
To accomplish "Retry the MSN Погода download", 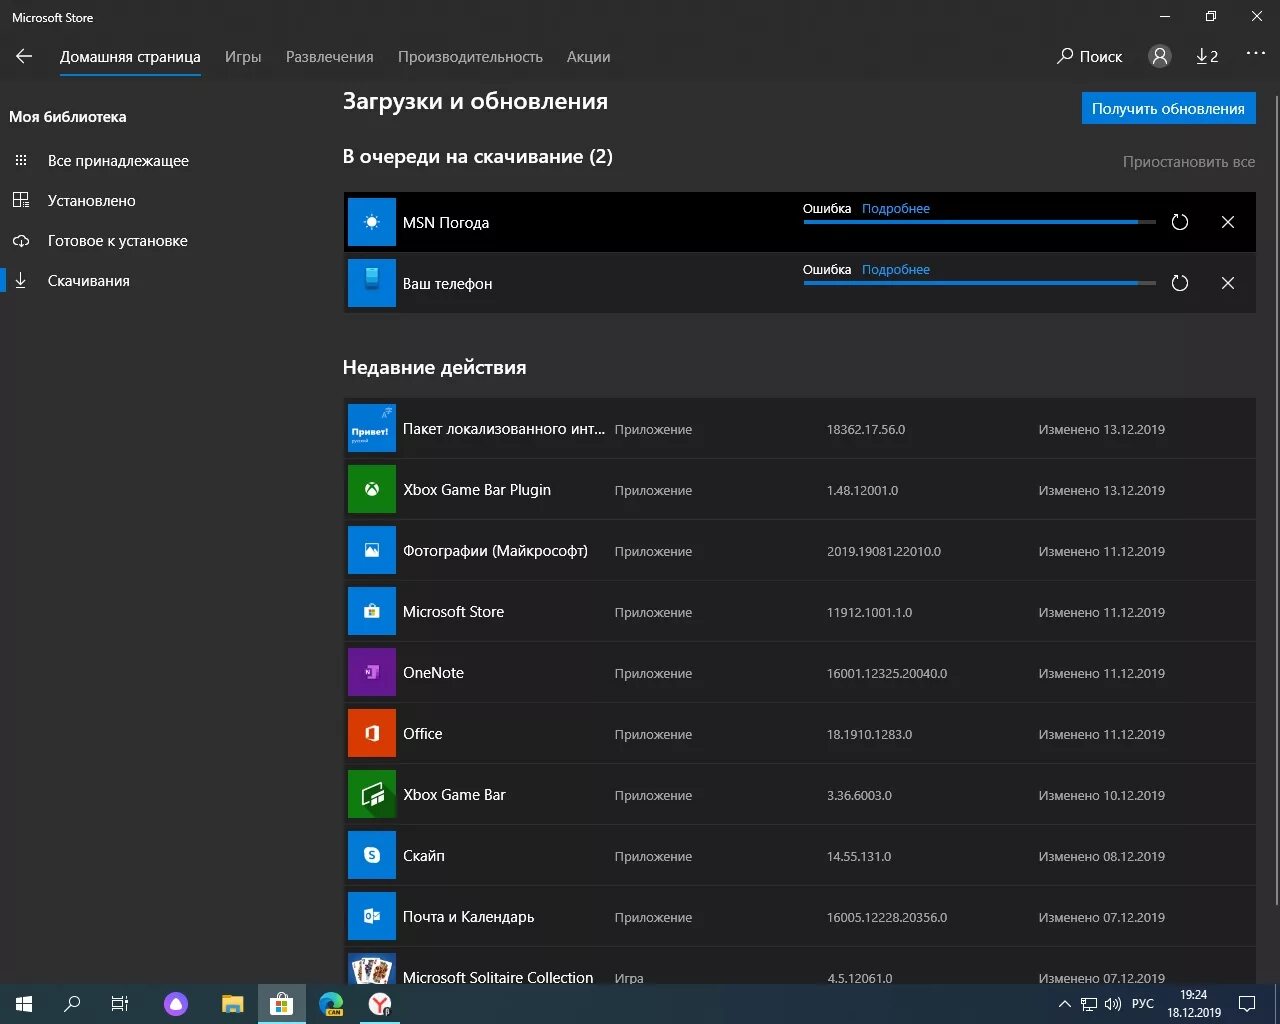I will pyautogui.click(x=1180, y=222).
